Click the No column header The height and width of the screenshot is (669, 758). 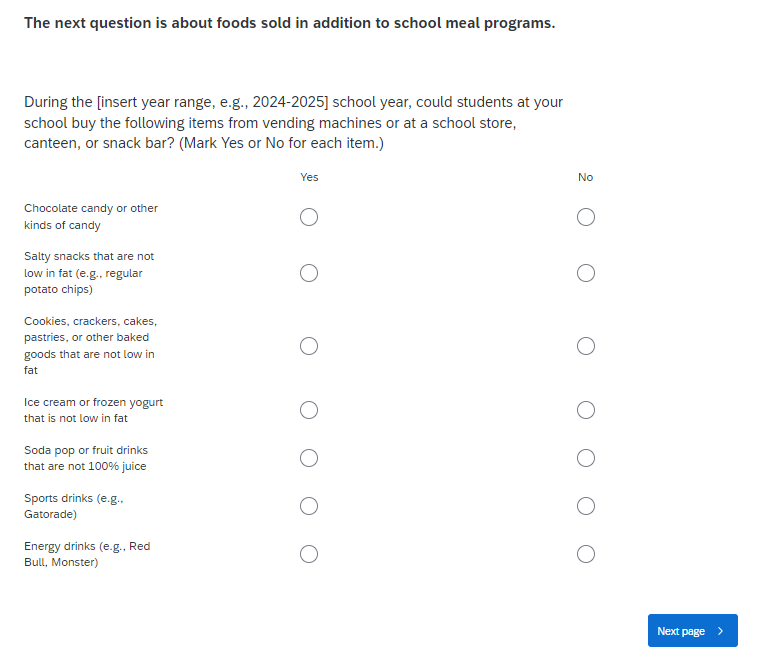pos(586,177)
